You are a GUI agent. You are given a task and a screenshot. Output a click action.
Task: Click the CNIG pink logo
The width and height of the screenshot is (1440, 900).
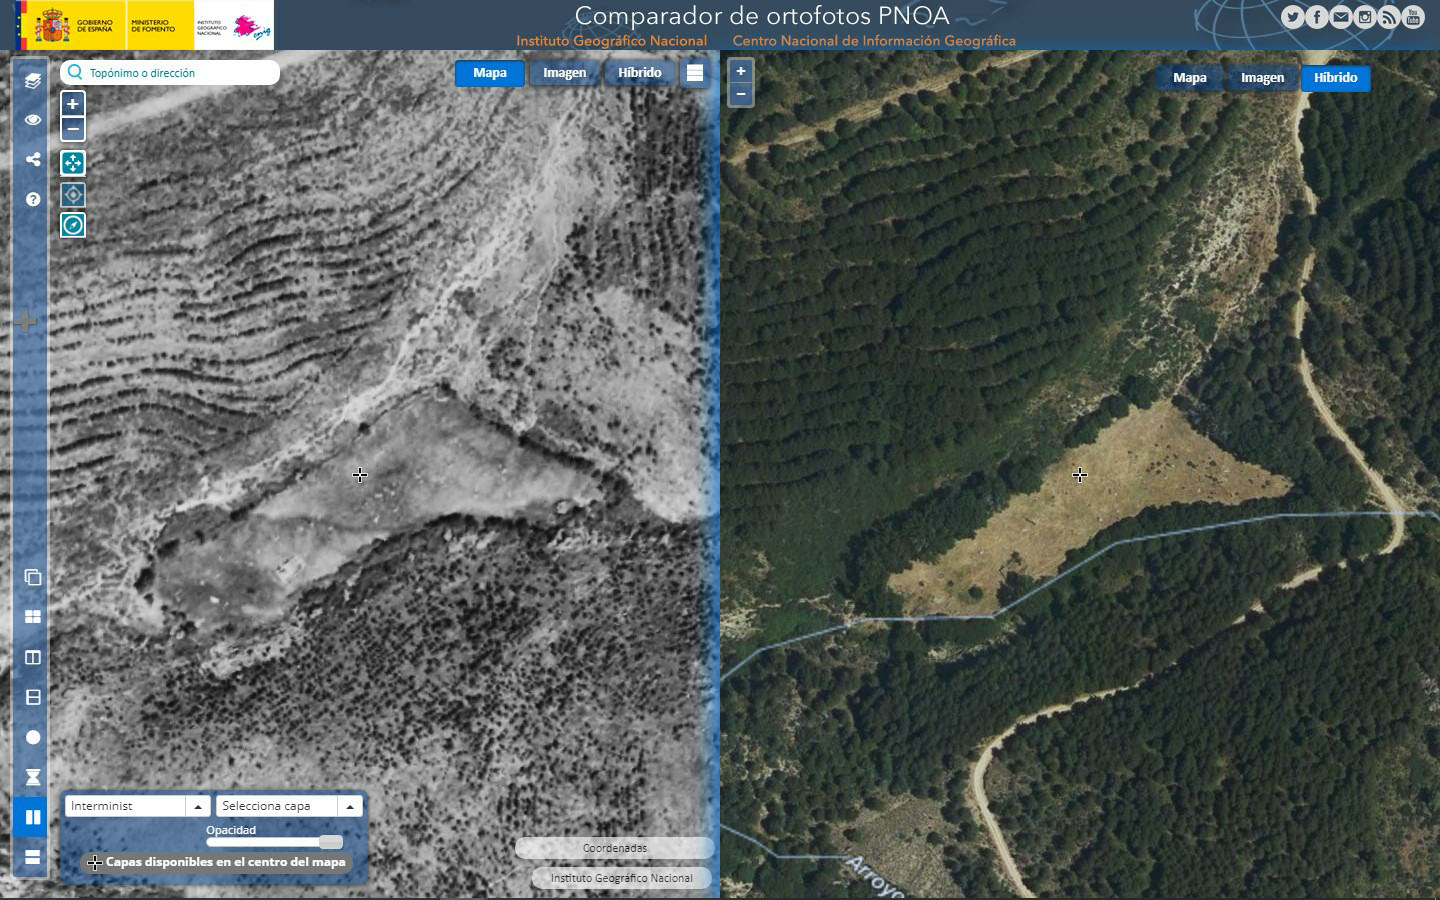coord(252,27)
